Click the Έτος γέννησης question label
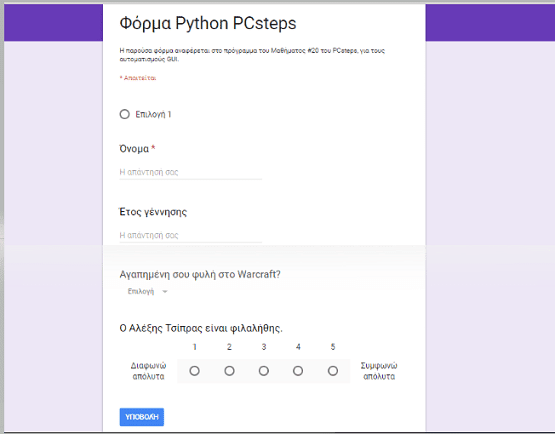Image resolution: width=555 pixels, height=434 pixels. [x=153, y=212]
